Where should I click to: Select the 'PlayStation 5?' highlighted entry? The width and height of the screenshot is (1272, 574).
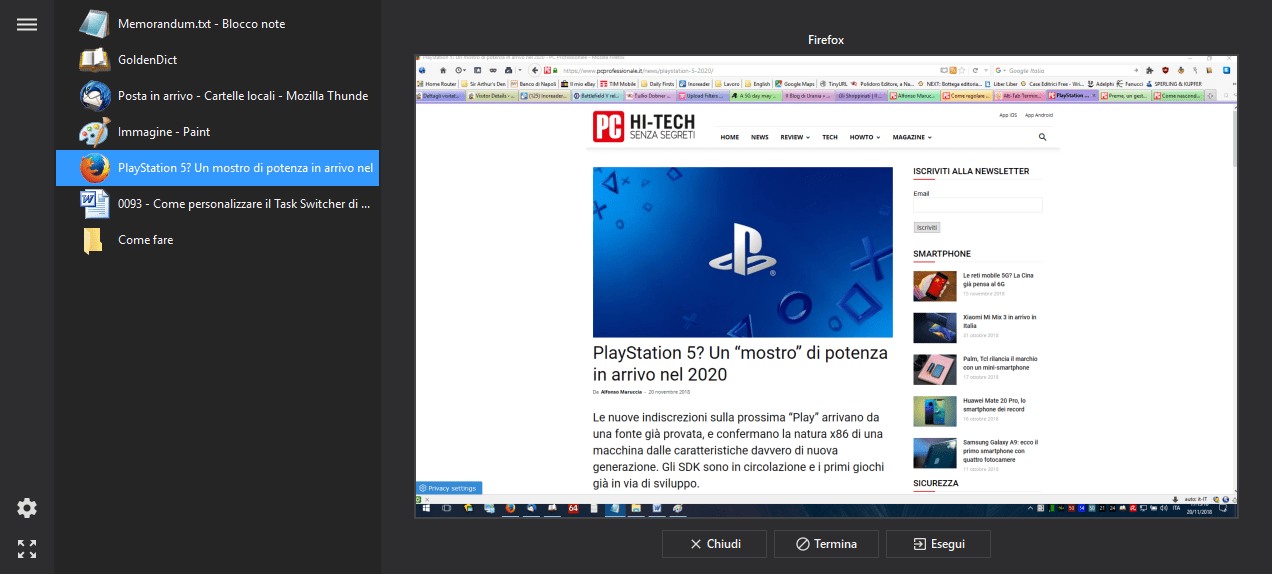[246, 168]
